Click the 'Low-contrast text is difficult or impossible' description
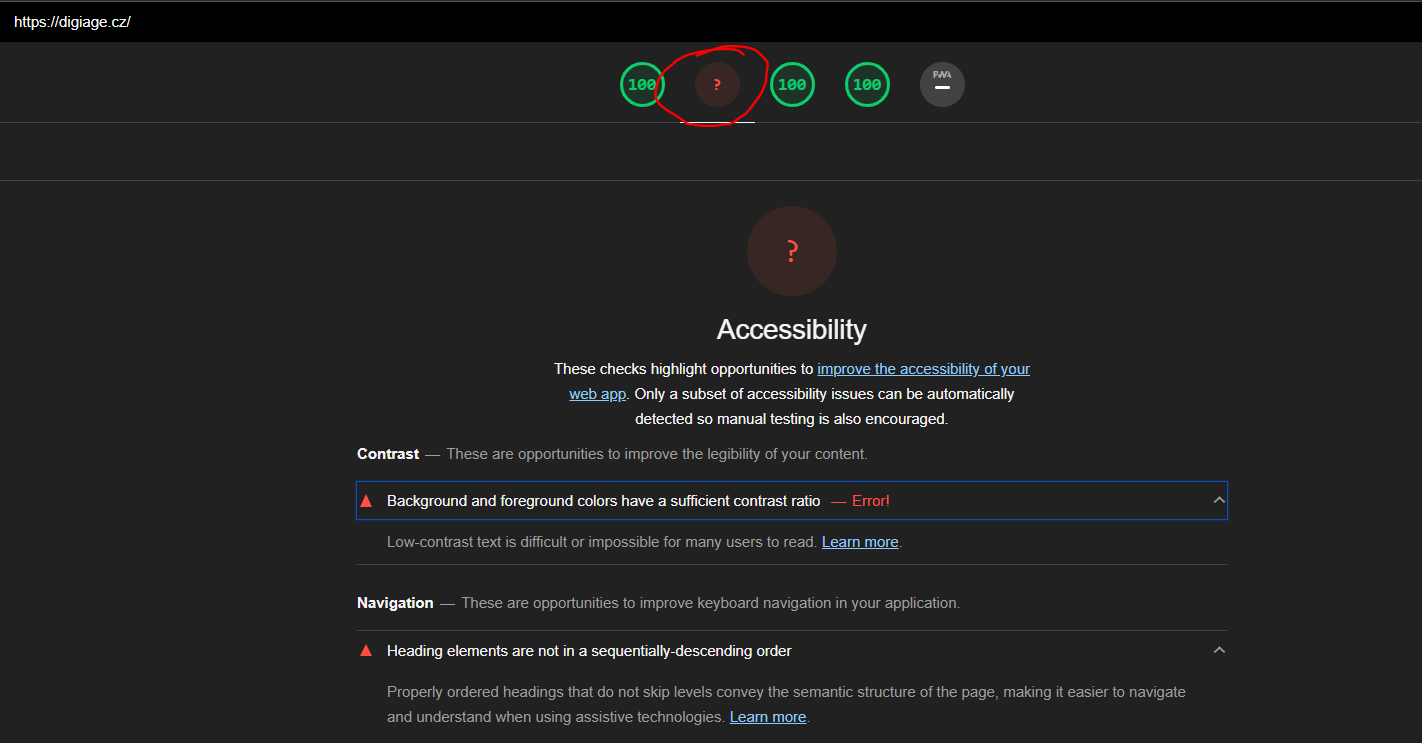Image resolution: width=1422 pixels, height=743 pixels. coord(602,542)
